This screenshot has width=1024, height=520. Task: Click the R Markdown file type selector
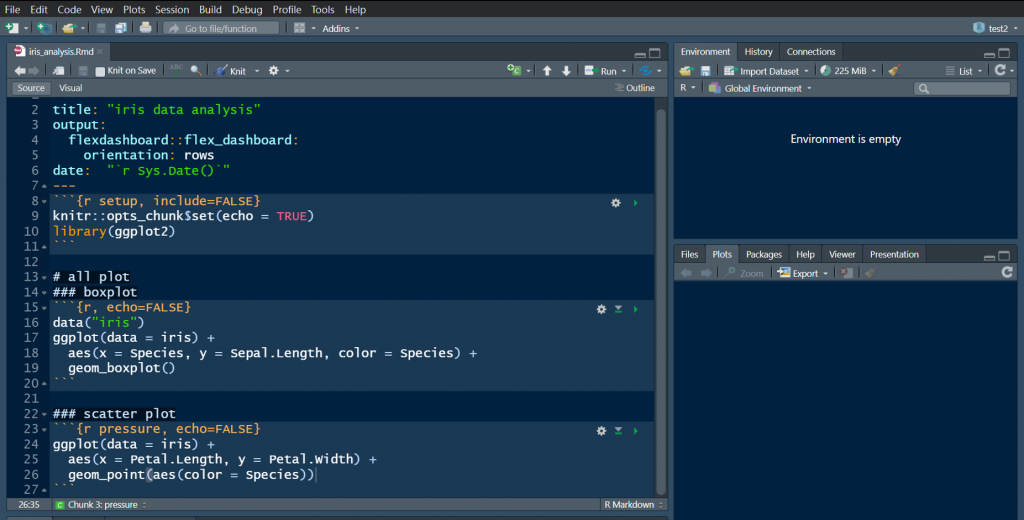[x=633, y=504]
